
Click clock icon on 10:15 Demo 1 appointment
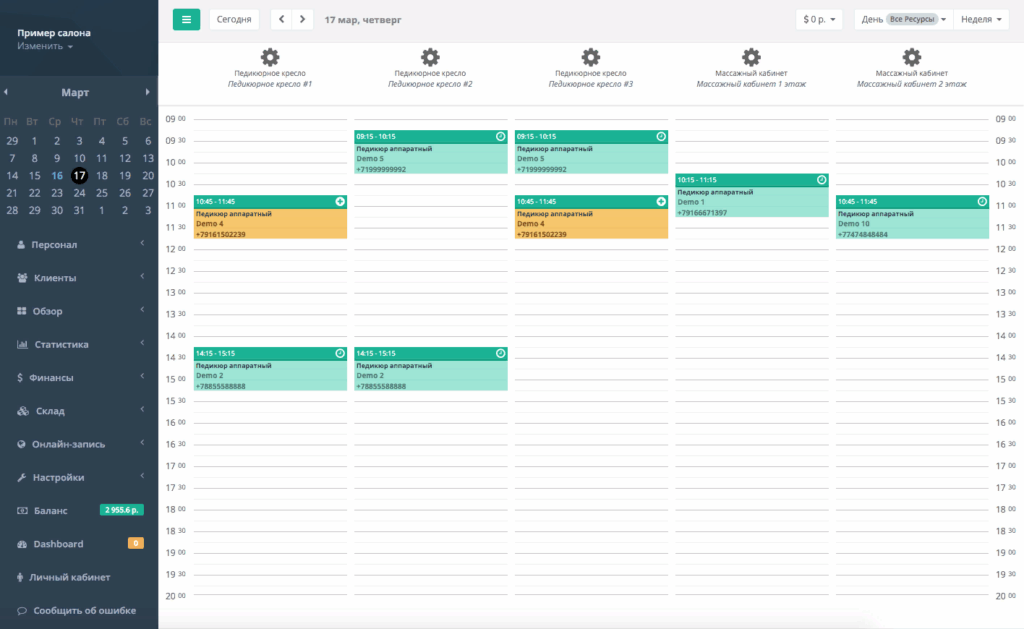click(822, 180)
